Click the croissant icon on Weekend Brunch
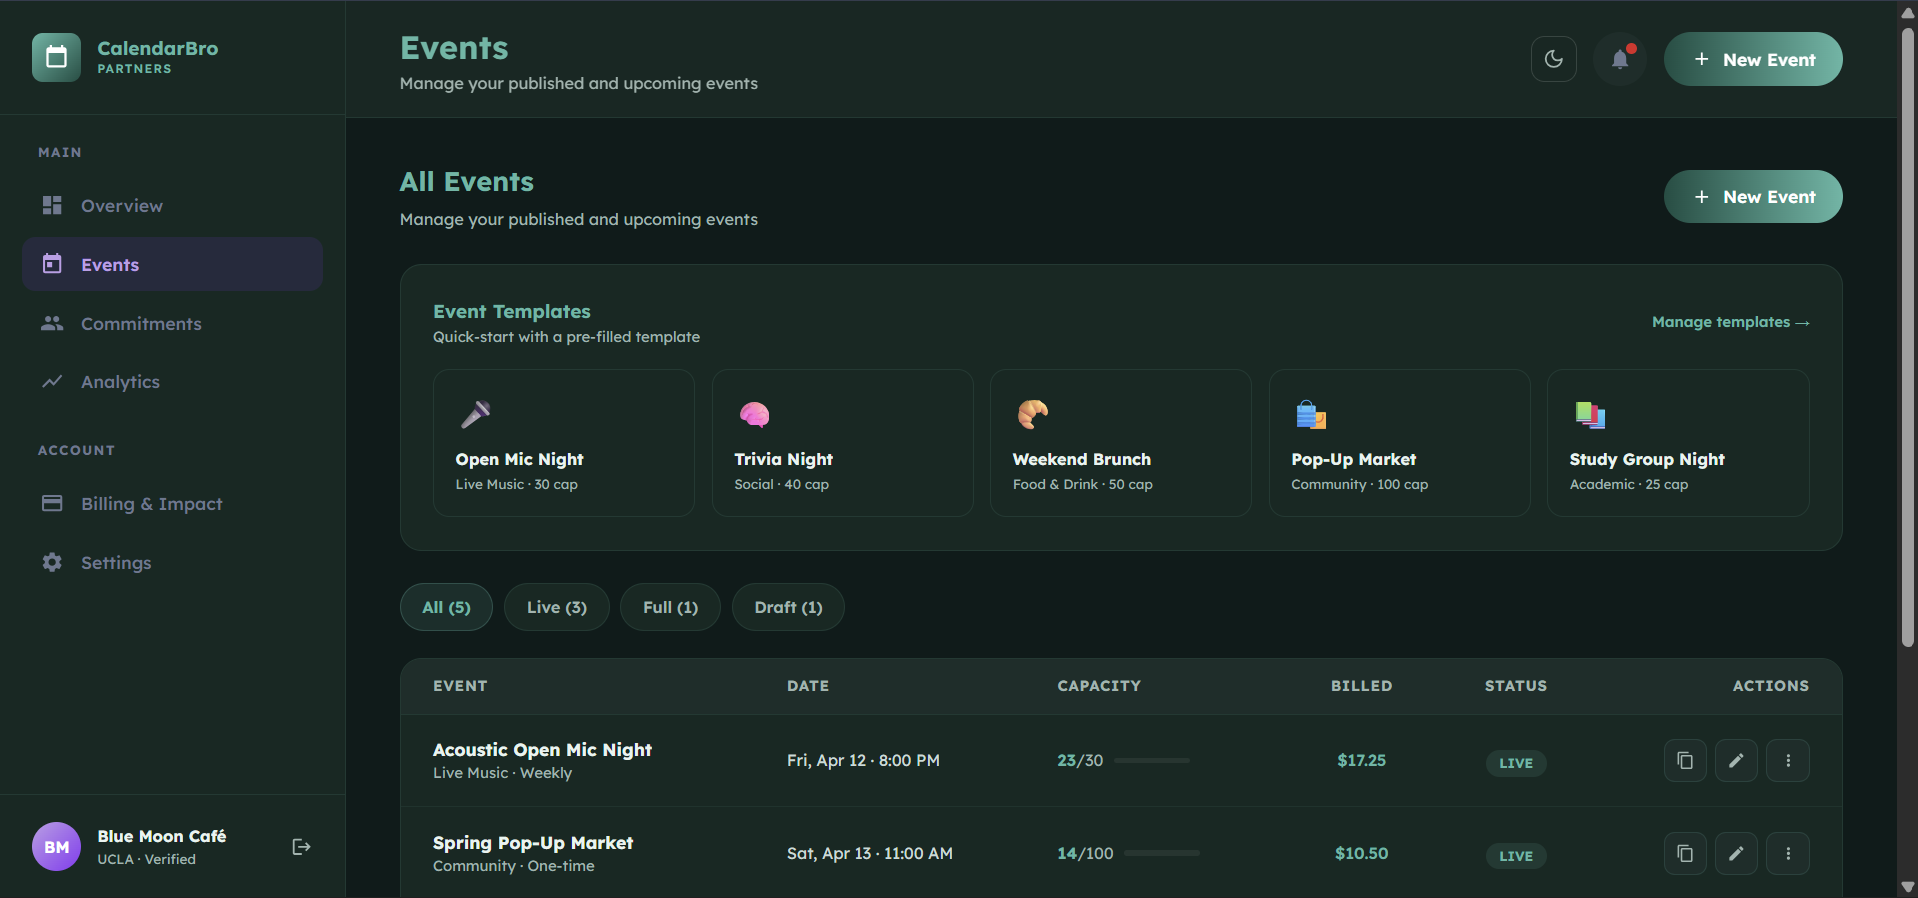Viewport: 1918px width, 898px height. (1032, 414)
